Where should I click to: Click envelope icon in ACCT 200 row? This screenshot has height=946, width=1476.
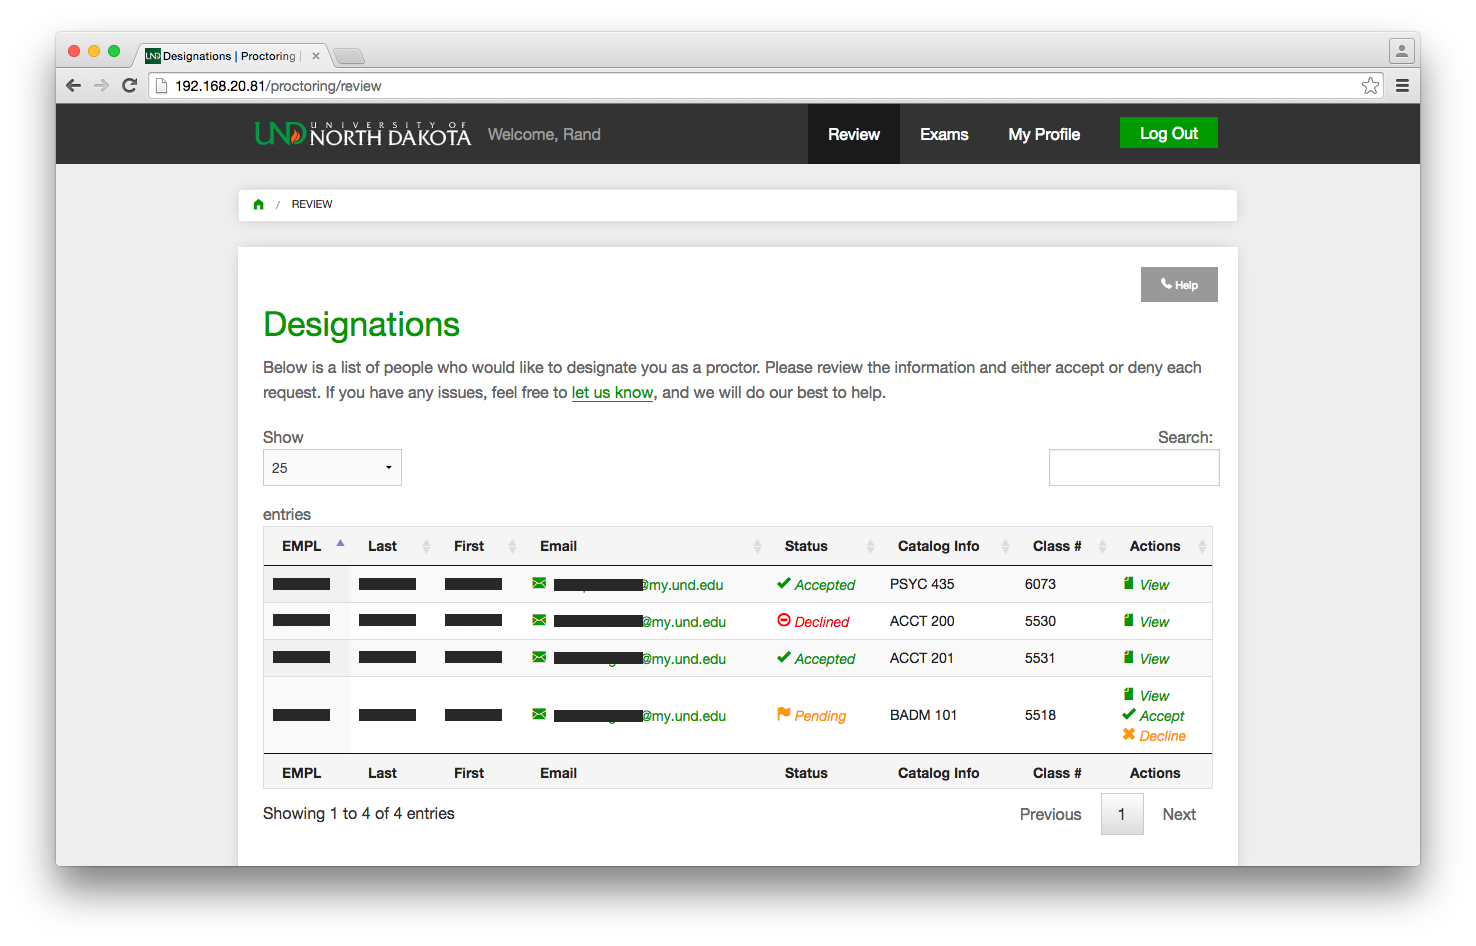pos(539,620)
